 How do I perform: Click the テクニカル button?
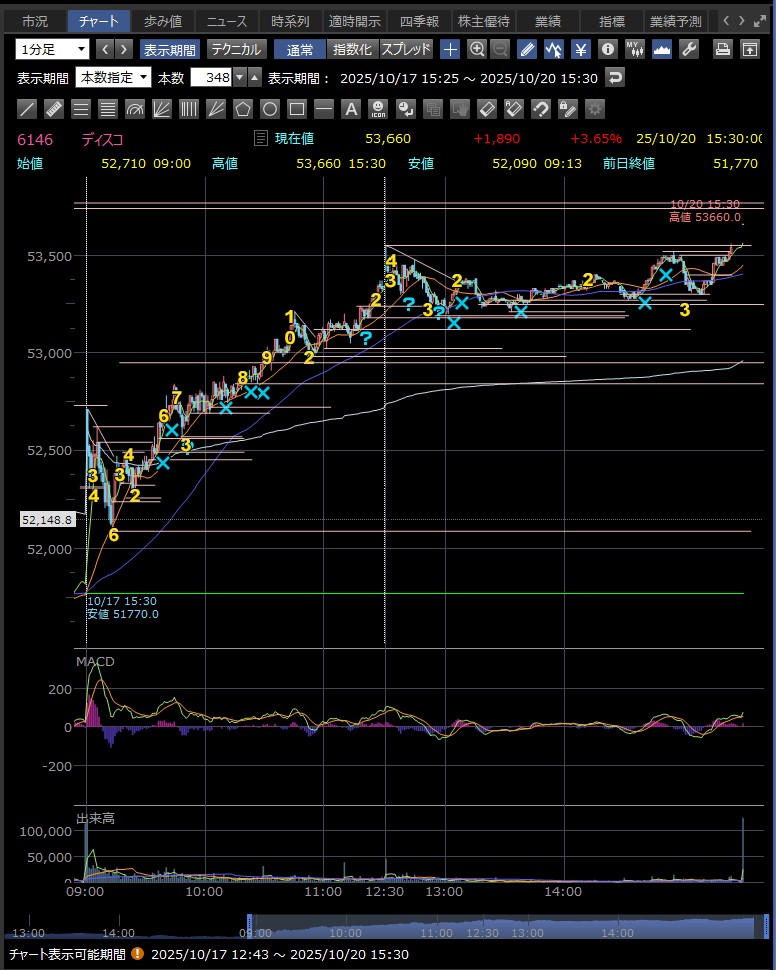click(x=237, y=49)
